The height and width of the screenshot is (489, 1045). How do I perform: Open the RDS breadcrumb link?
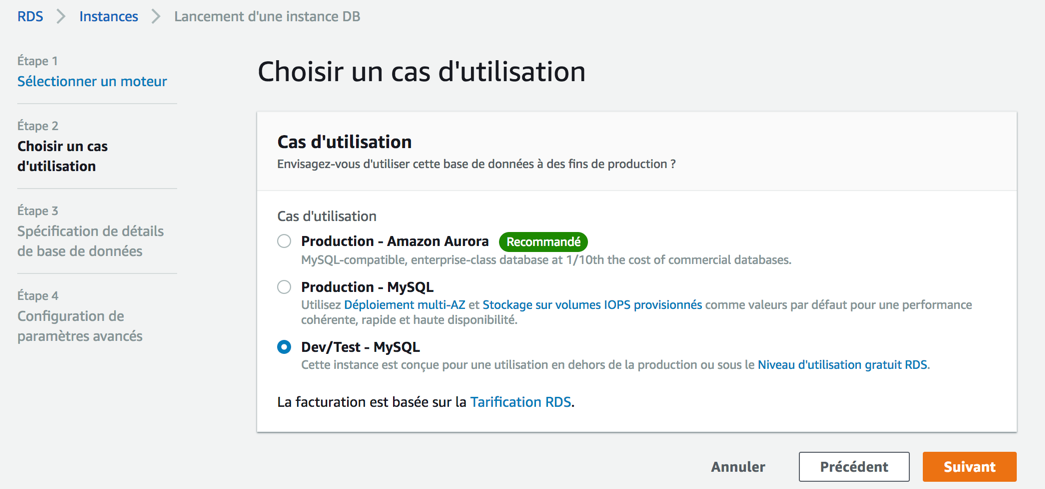[30, 17]
